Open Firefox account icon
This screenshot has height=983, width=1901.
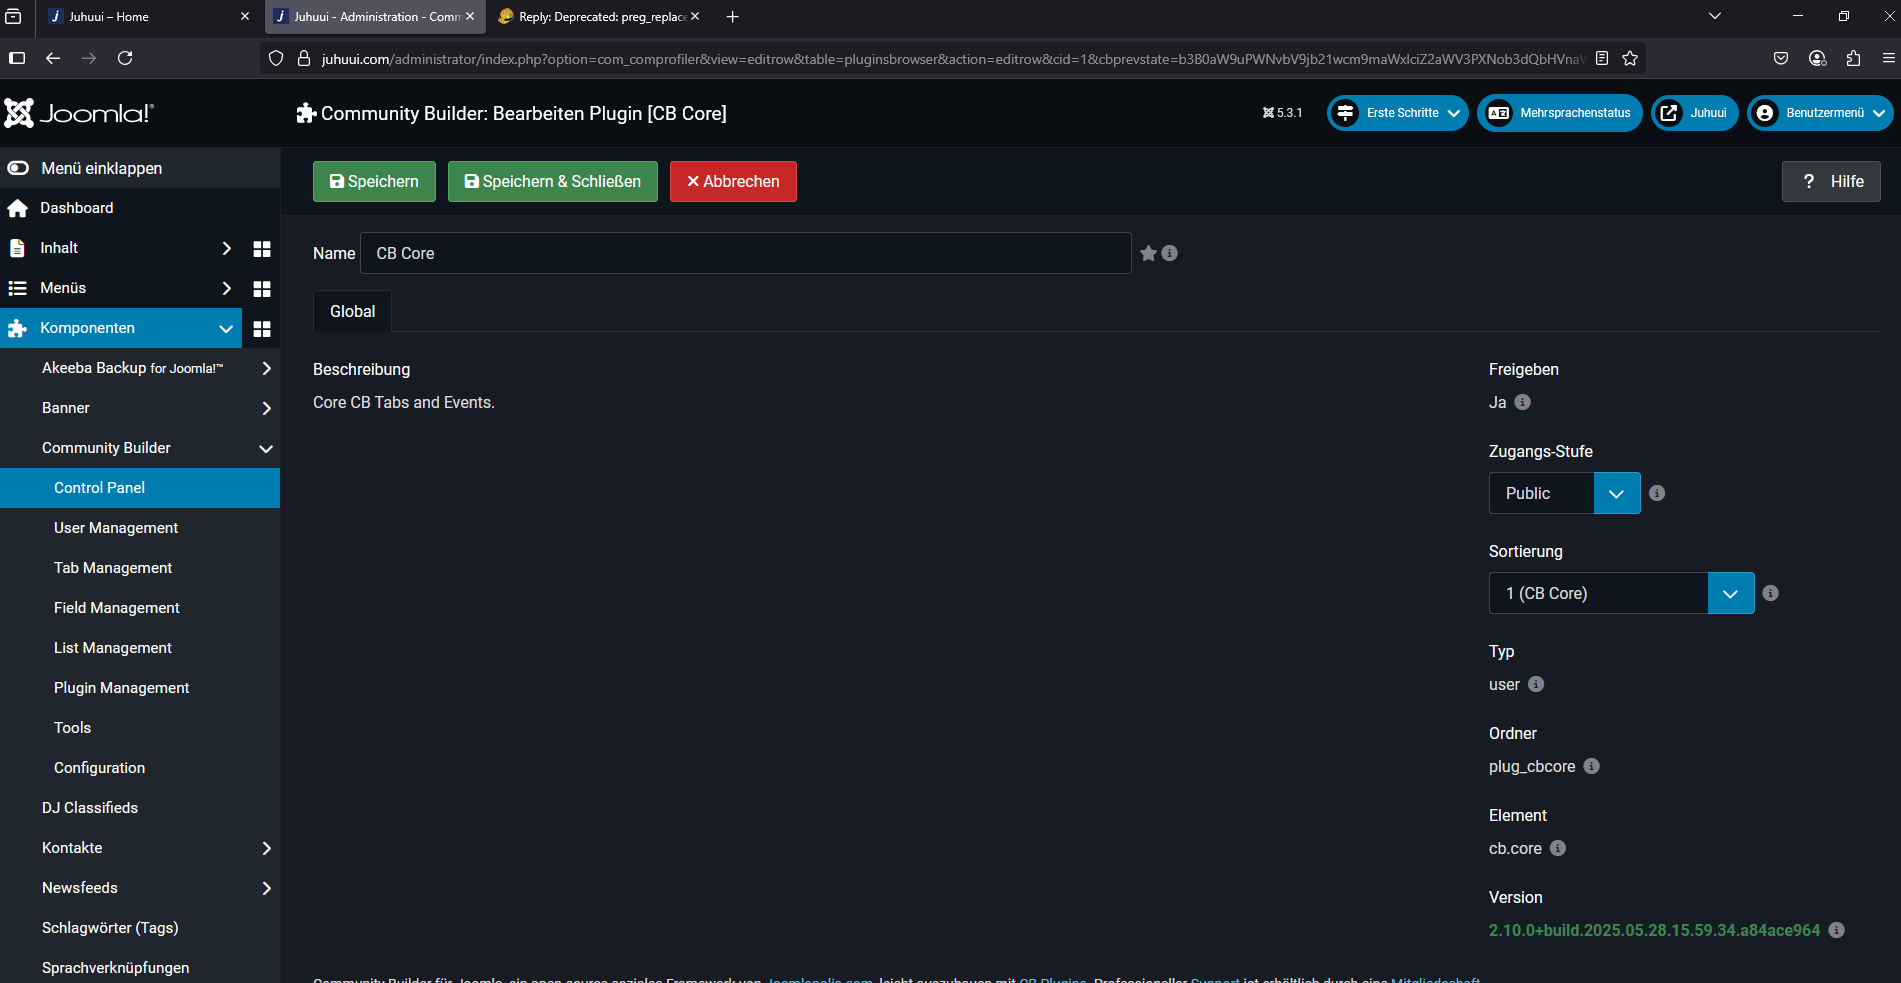[1818, 58]
